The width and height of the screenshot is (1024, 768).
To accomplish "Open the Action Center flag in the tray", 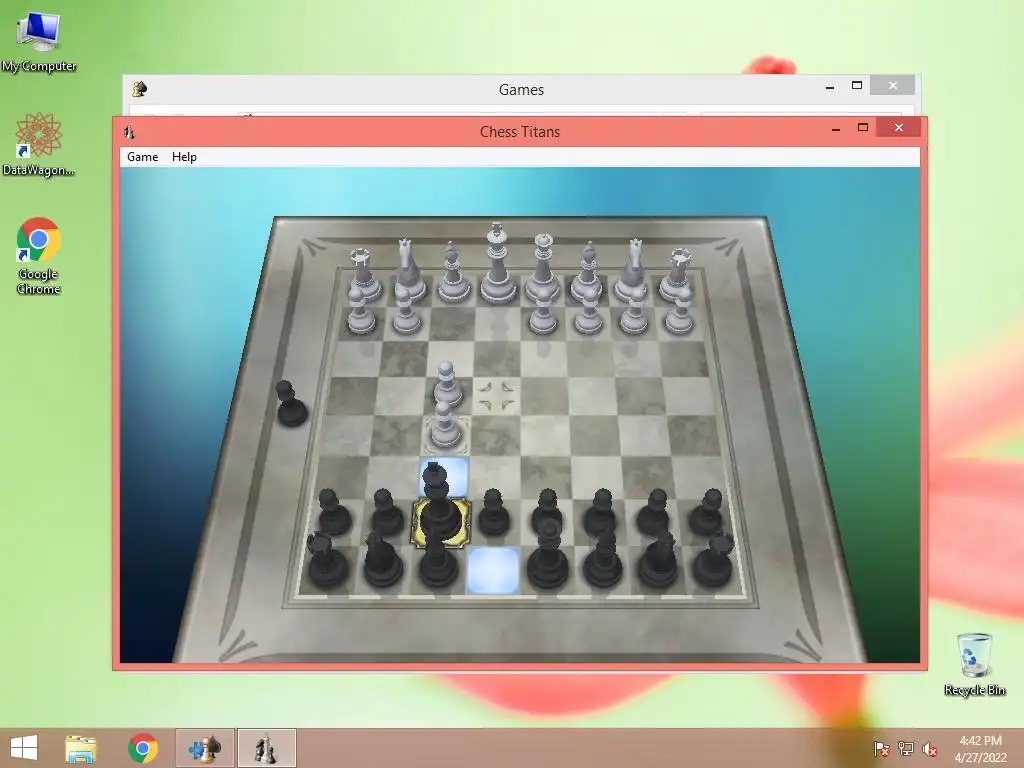I will coord(881,749).
